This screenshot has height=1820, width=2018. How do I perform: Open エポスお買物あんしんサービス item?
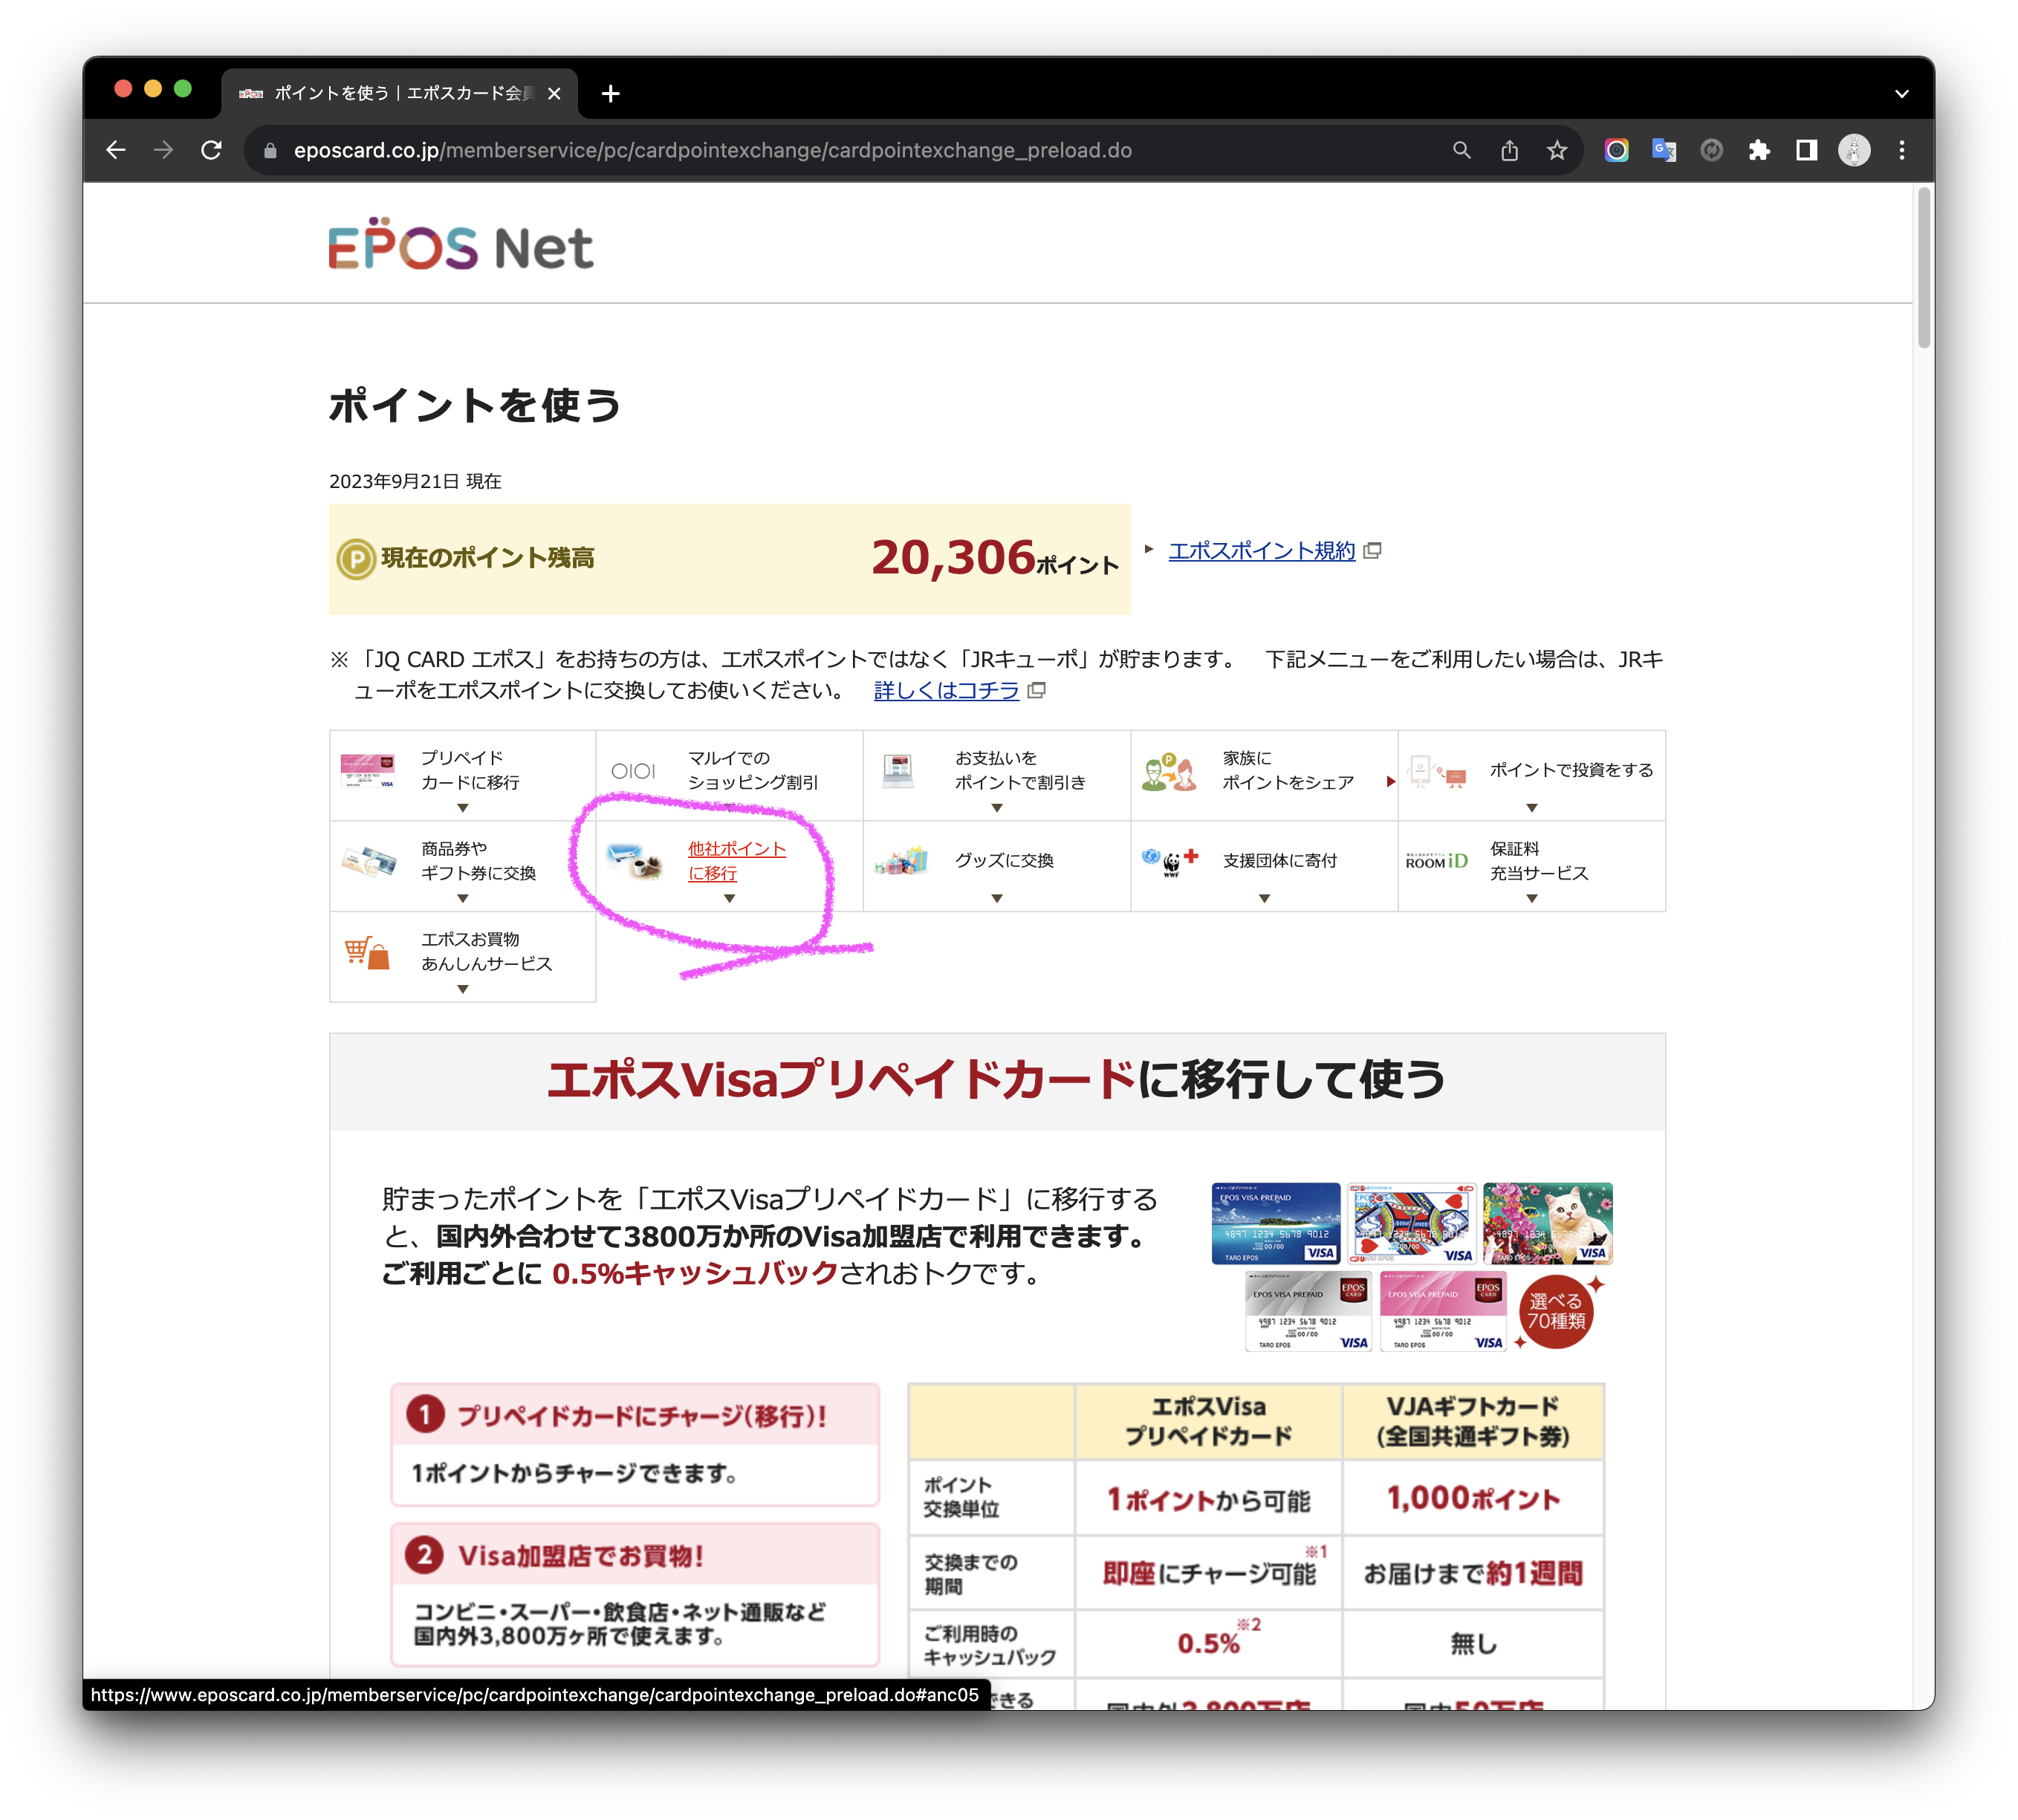486,951
